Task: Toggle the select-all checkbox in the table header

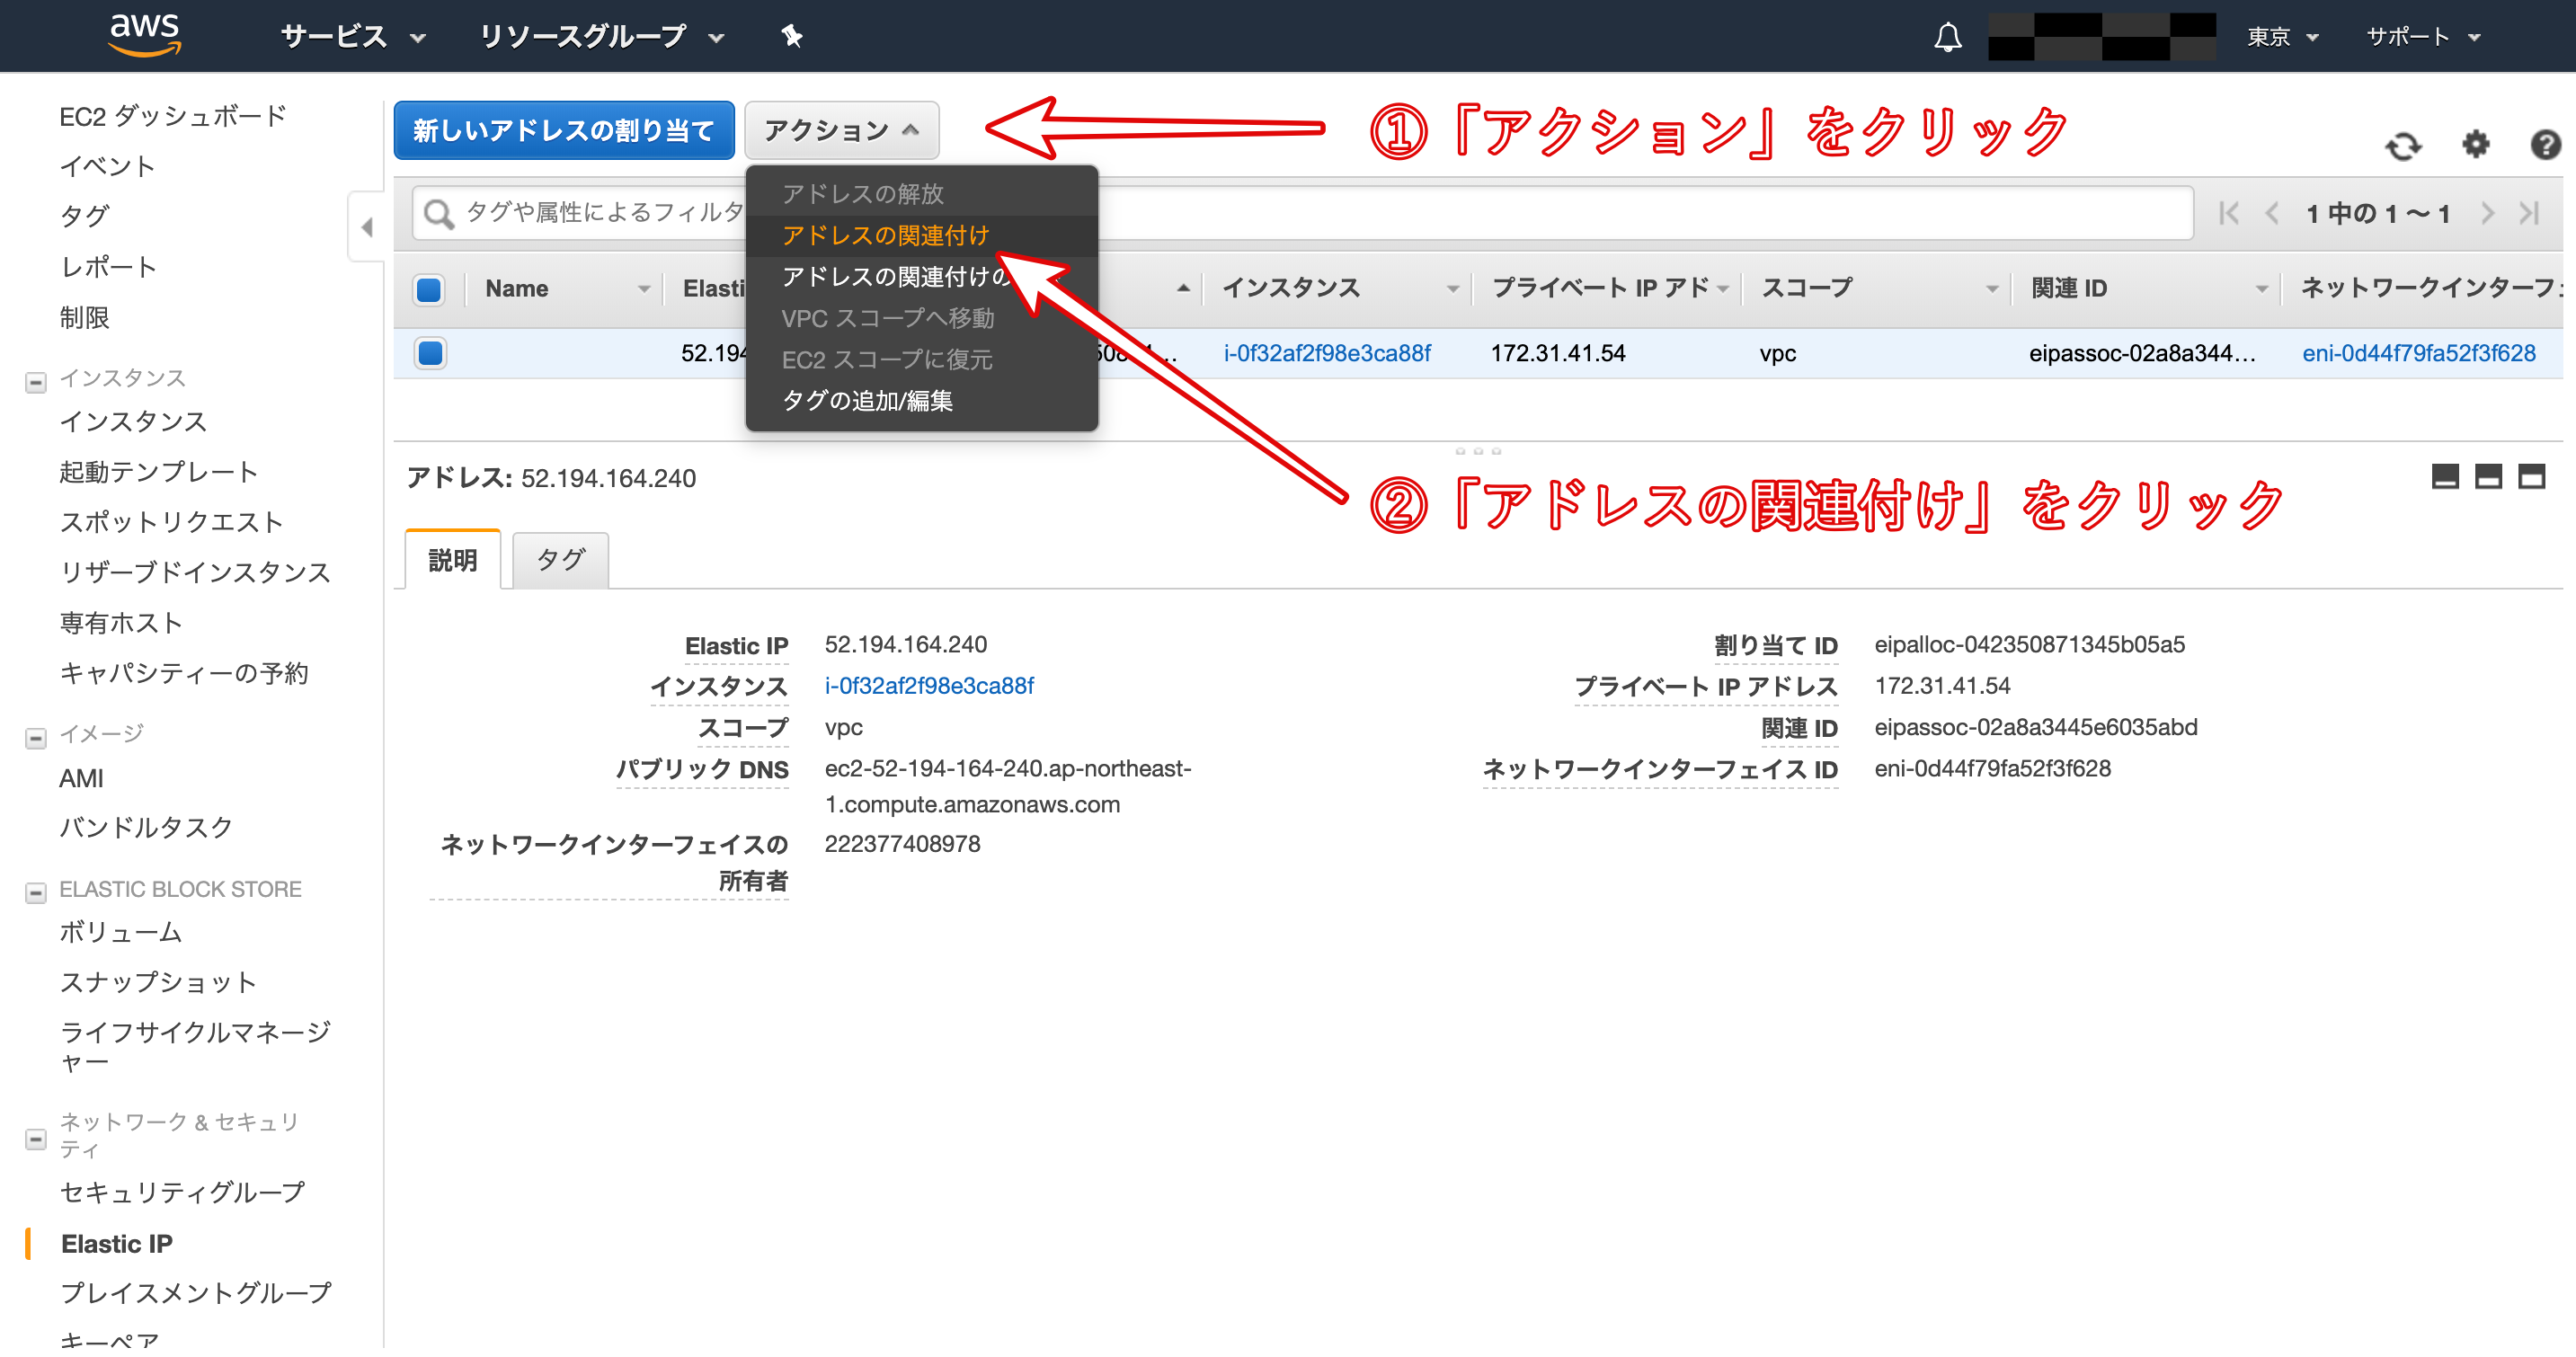Action: [429, 289]
